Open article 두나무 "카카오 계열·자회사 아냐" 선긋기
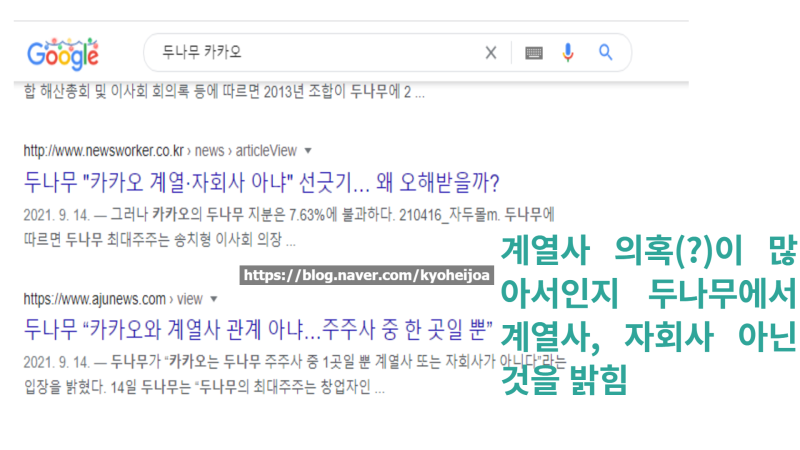The width and height of the screenshot is (800, 450). 261,182
